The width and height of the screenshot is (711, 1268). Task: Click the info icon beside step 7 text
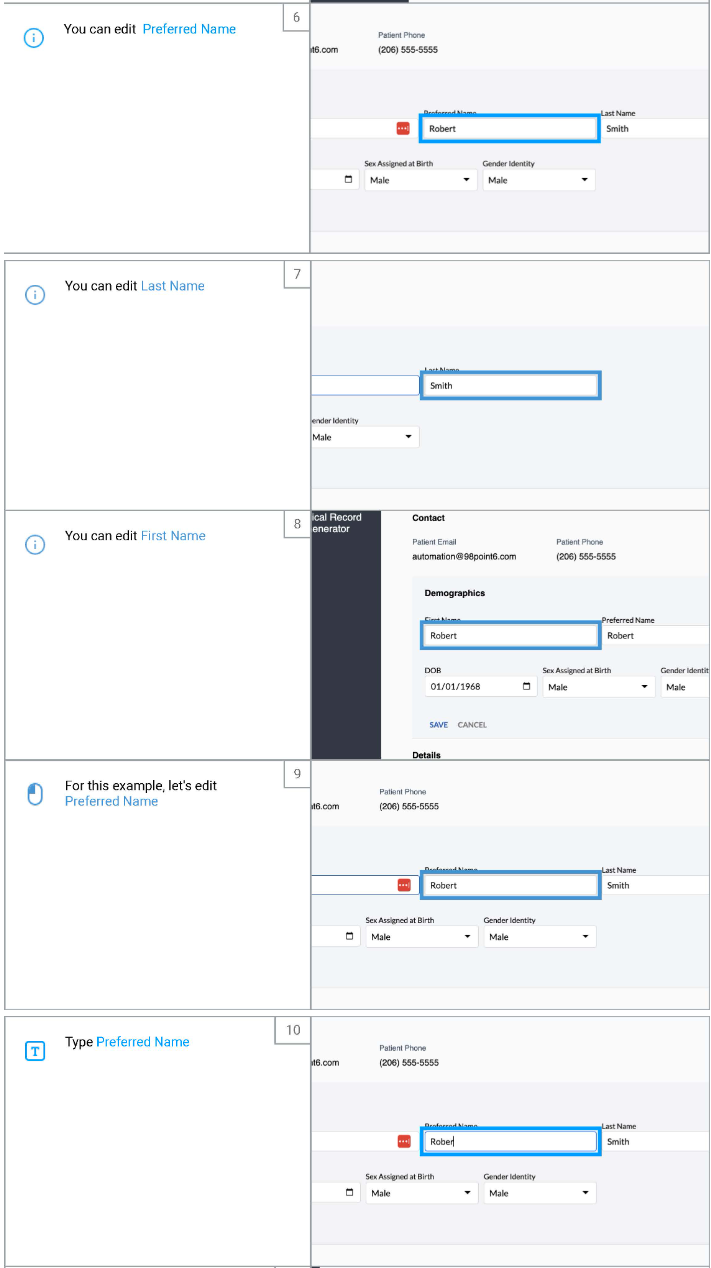click(35, 294)
